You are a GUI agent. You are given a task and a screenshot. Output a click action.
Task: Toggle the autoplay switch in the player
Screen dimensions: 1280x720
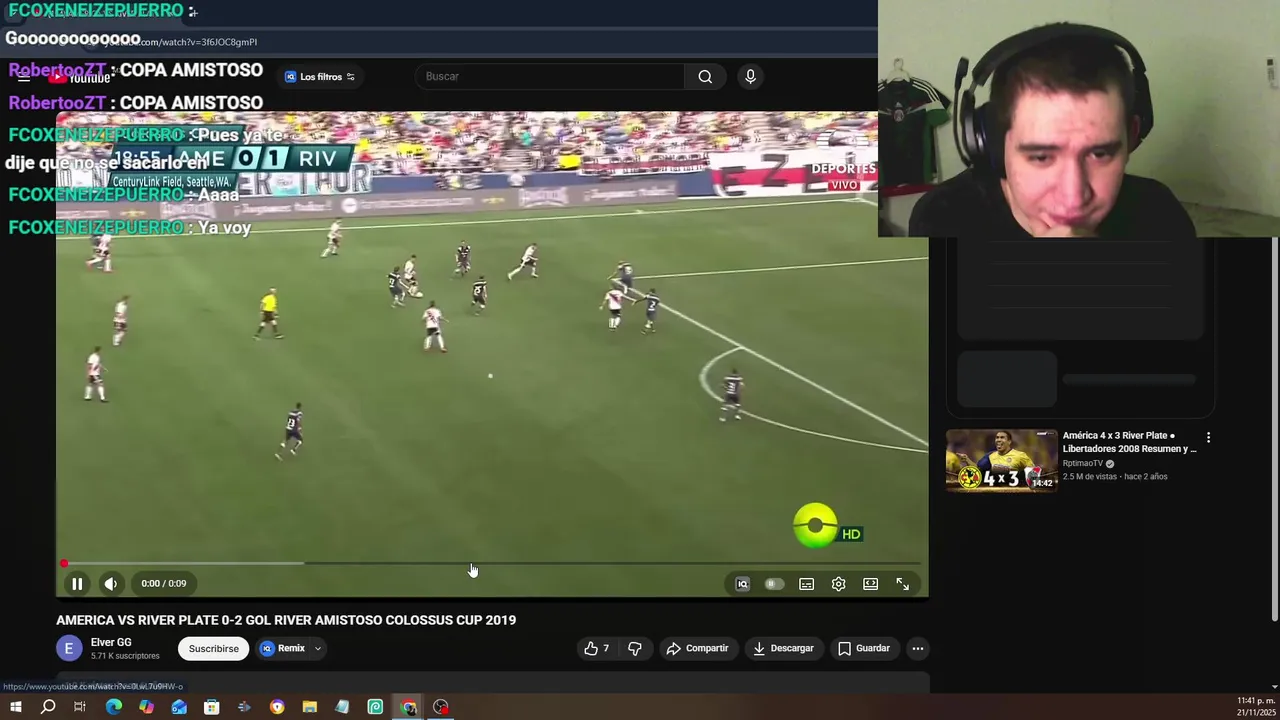point(774,584)
